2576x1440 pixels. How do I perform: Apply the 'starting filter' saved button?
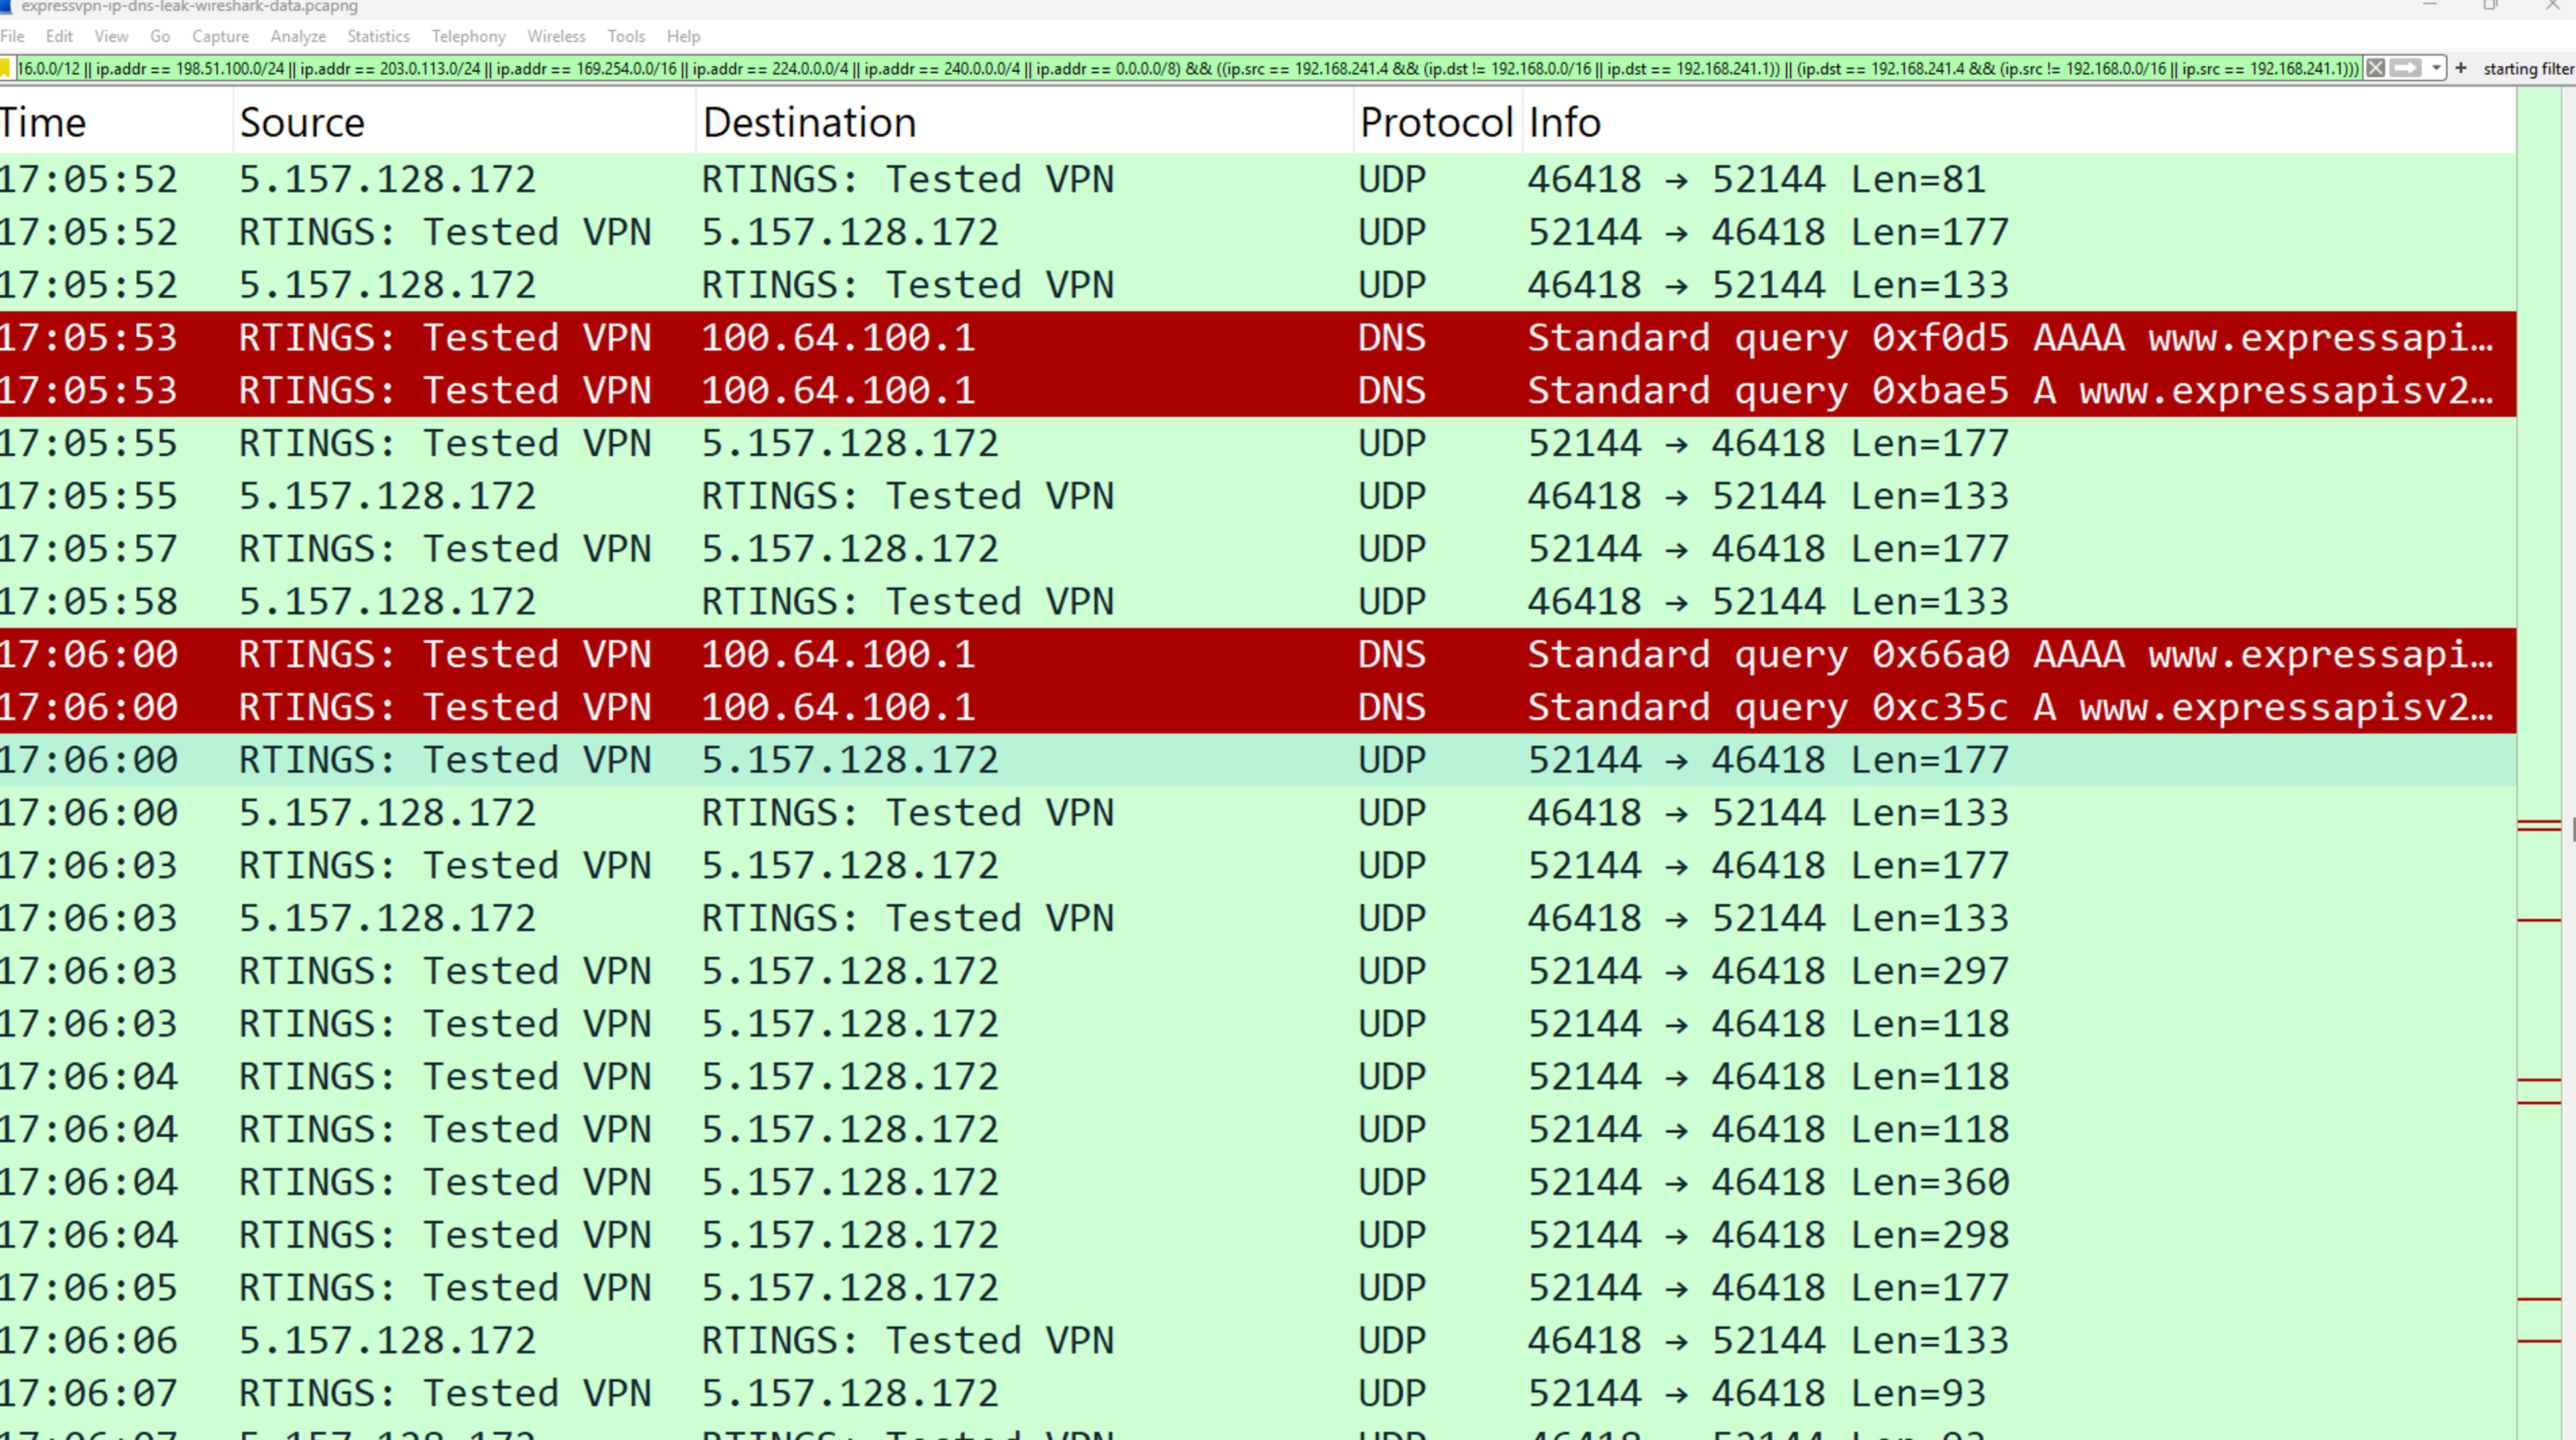pyautogui.click(x=2527, y=68)
